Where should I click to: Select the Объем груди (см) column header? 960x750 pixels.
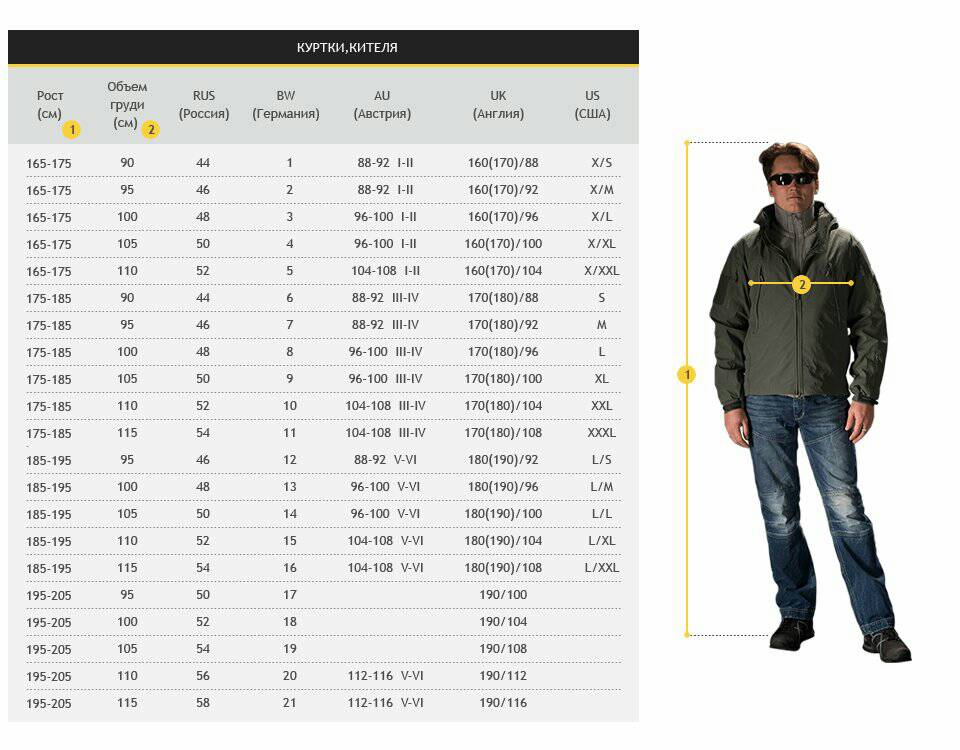pyautogui.click(x=127, y=105)
